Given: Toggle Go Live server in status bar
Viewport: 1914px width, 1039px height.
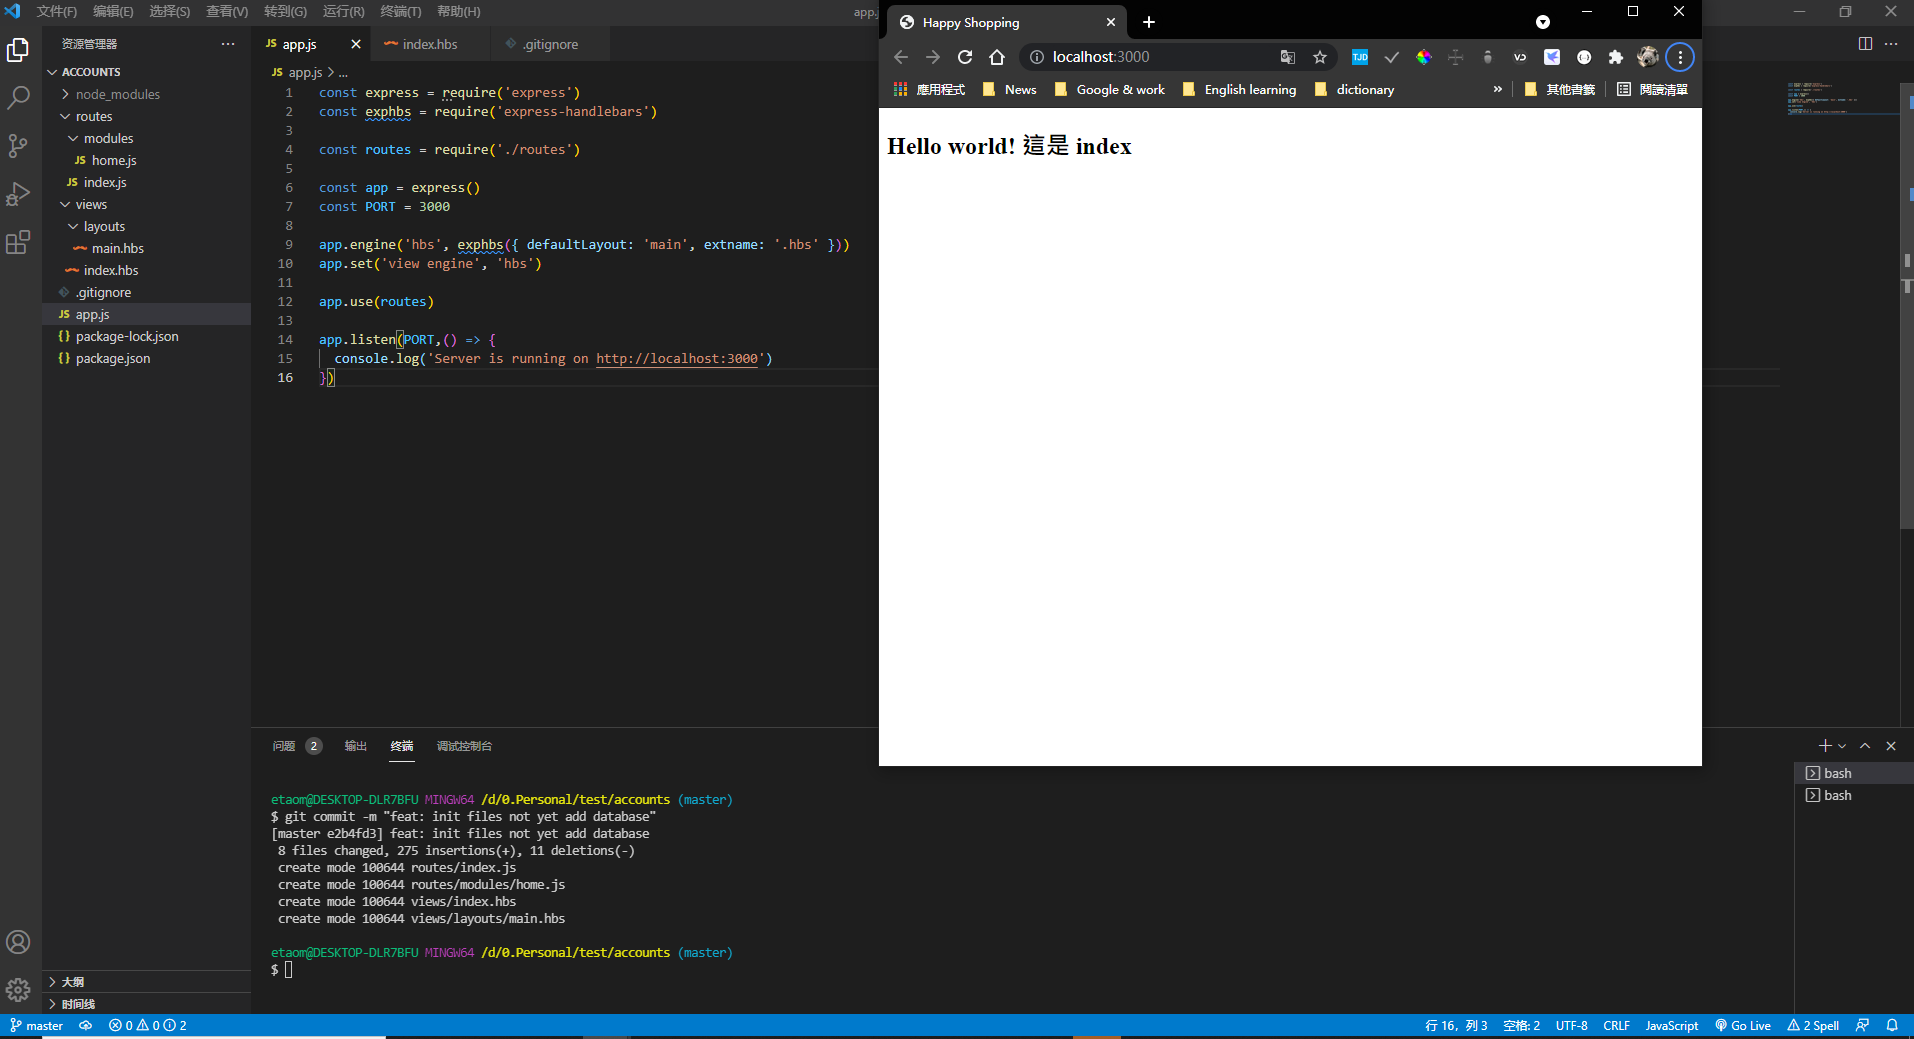Looking at the screenshot, I should (1743, 1026).
